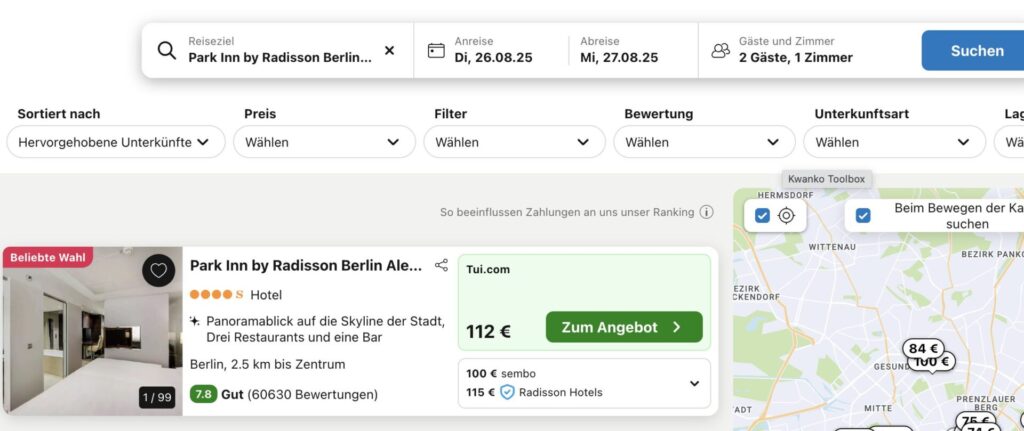Click the '112 €' price

click(x=488, y=331)
